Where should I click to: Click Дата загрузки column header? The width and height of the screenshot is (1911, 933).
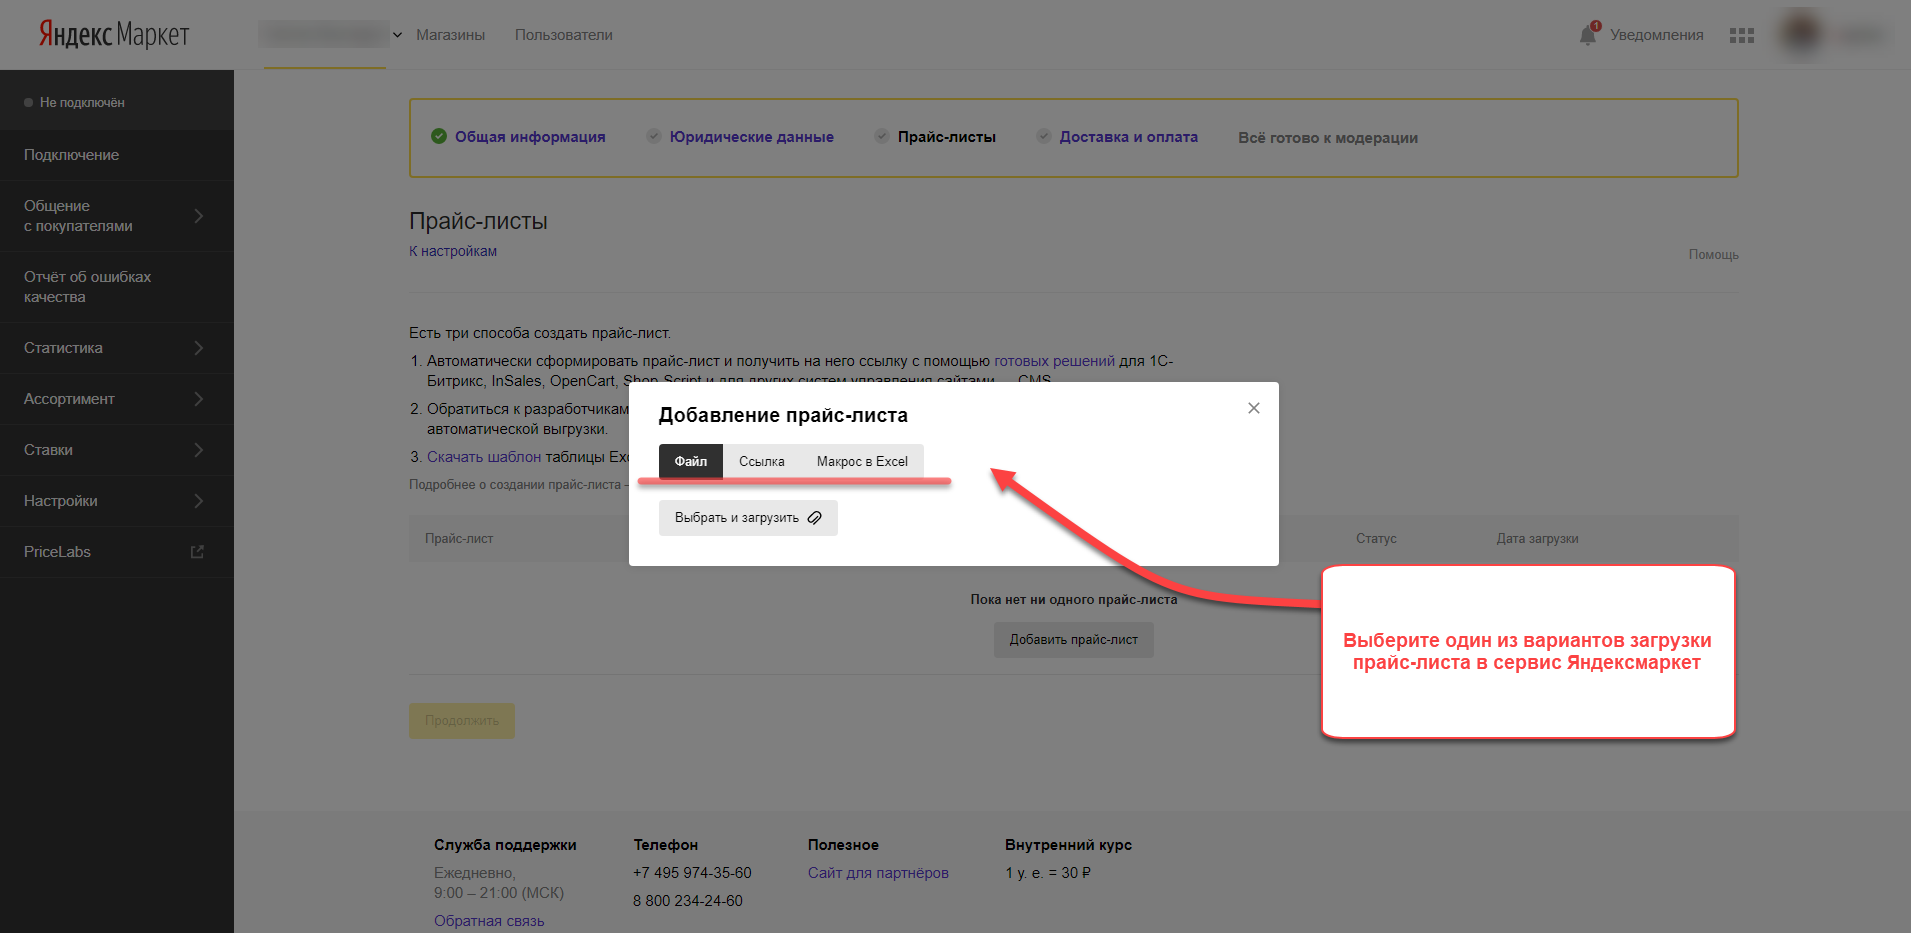click(x=1537, y=539)
